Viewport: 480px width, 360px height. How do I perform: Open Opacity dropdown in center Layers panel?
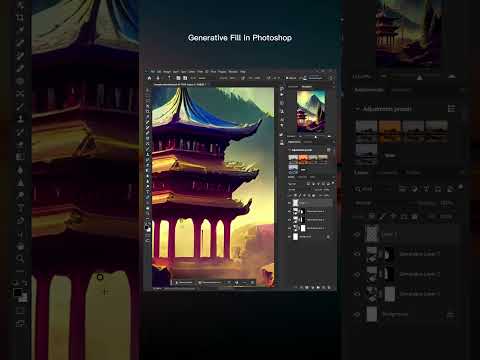click(326, 190)
